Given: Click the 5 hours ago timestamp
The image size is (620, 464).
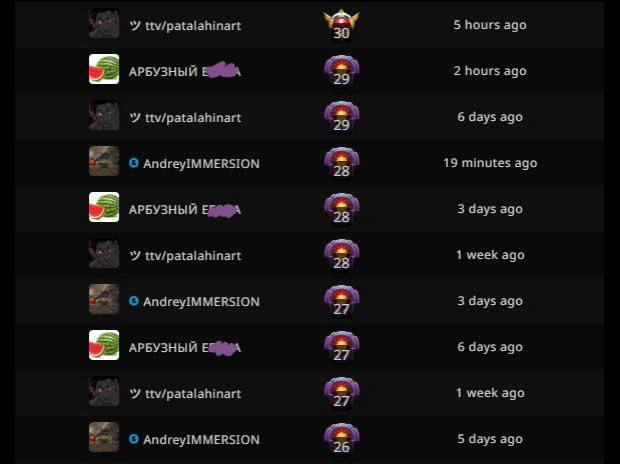Looking at the screenshot, I should click(x=490, y=25).
